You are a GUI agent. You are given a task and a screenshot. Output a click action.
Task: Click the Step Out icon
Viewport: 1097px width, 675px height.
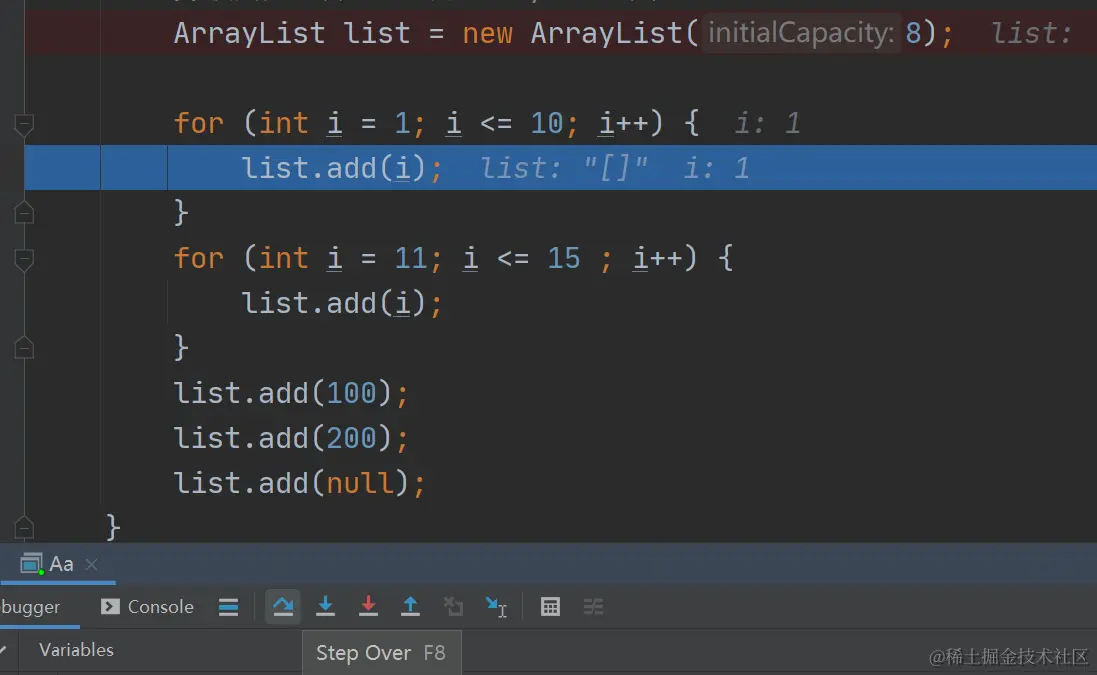(x=411, y=606)
